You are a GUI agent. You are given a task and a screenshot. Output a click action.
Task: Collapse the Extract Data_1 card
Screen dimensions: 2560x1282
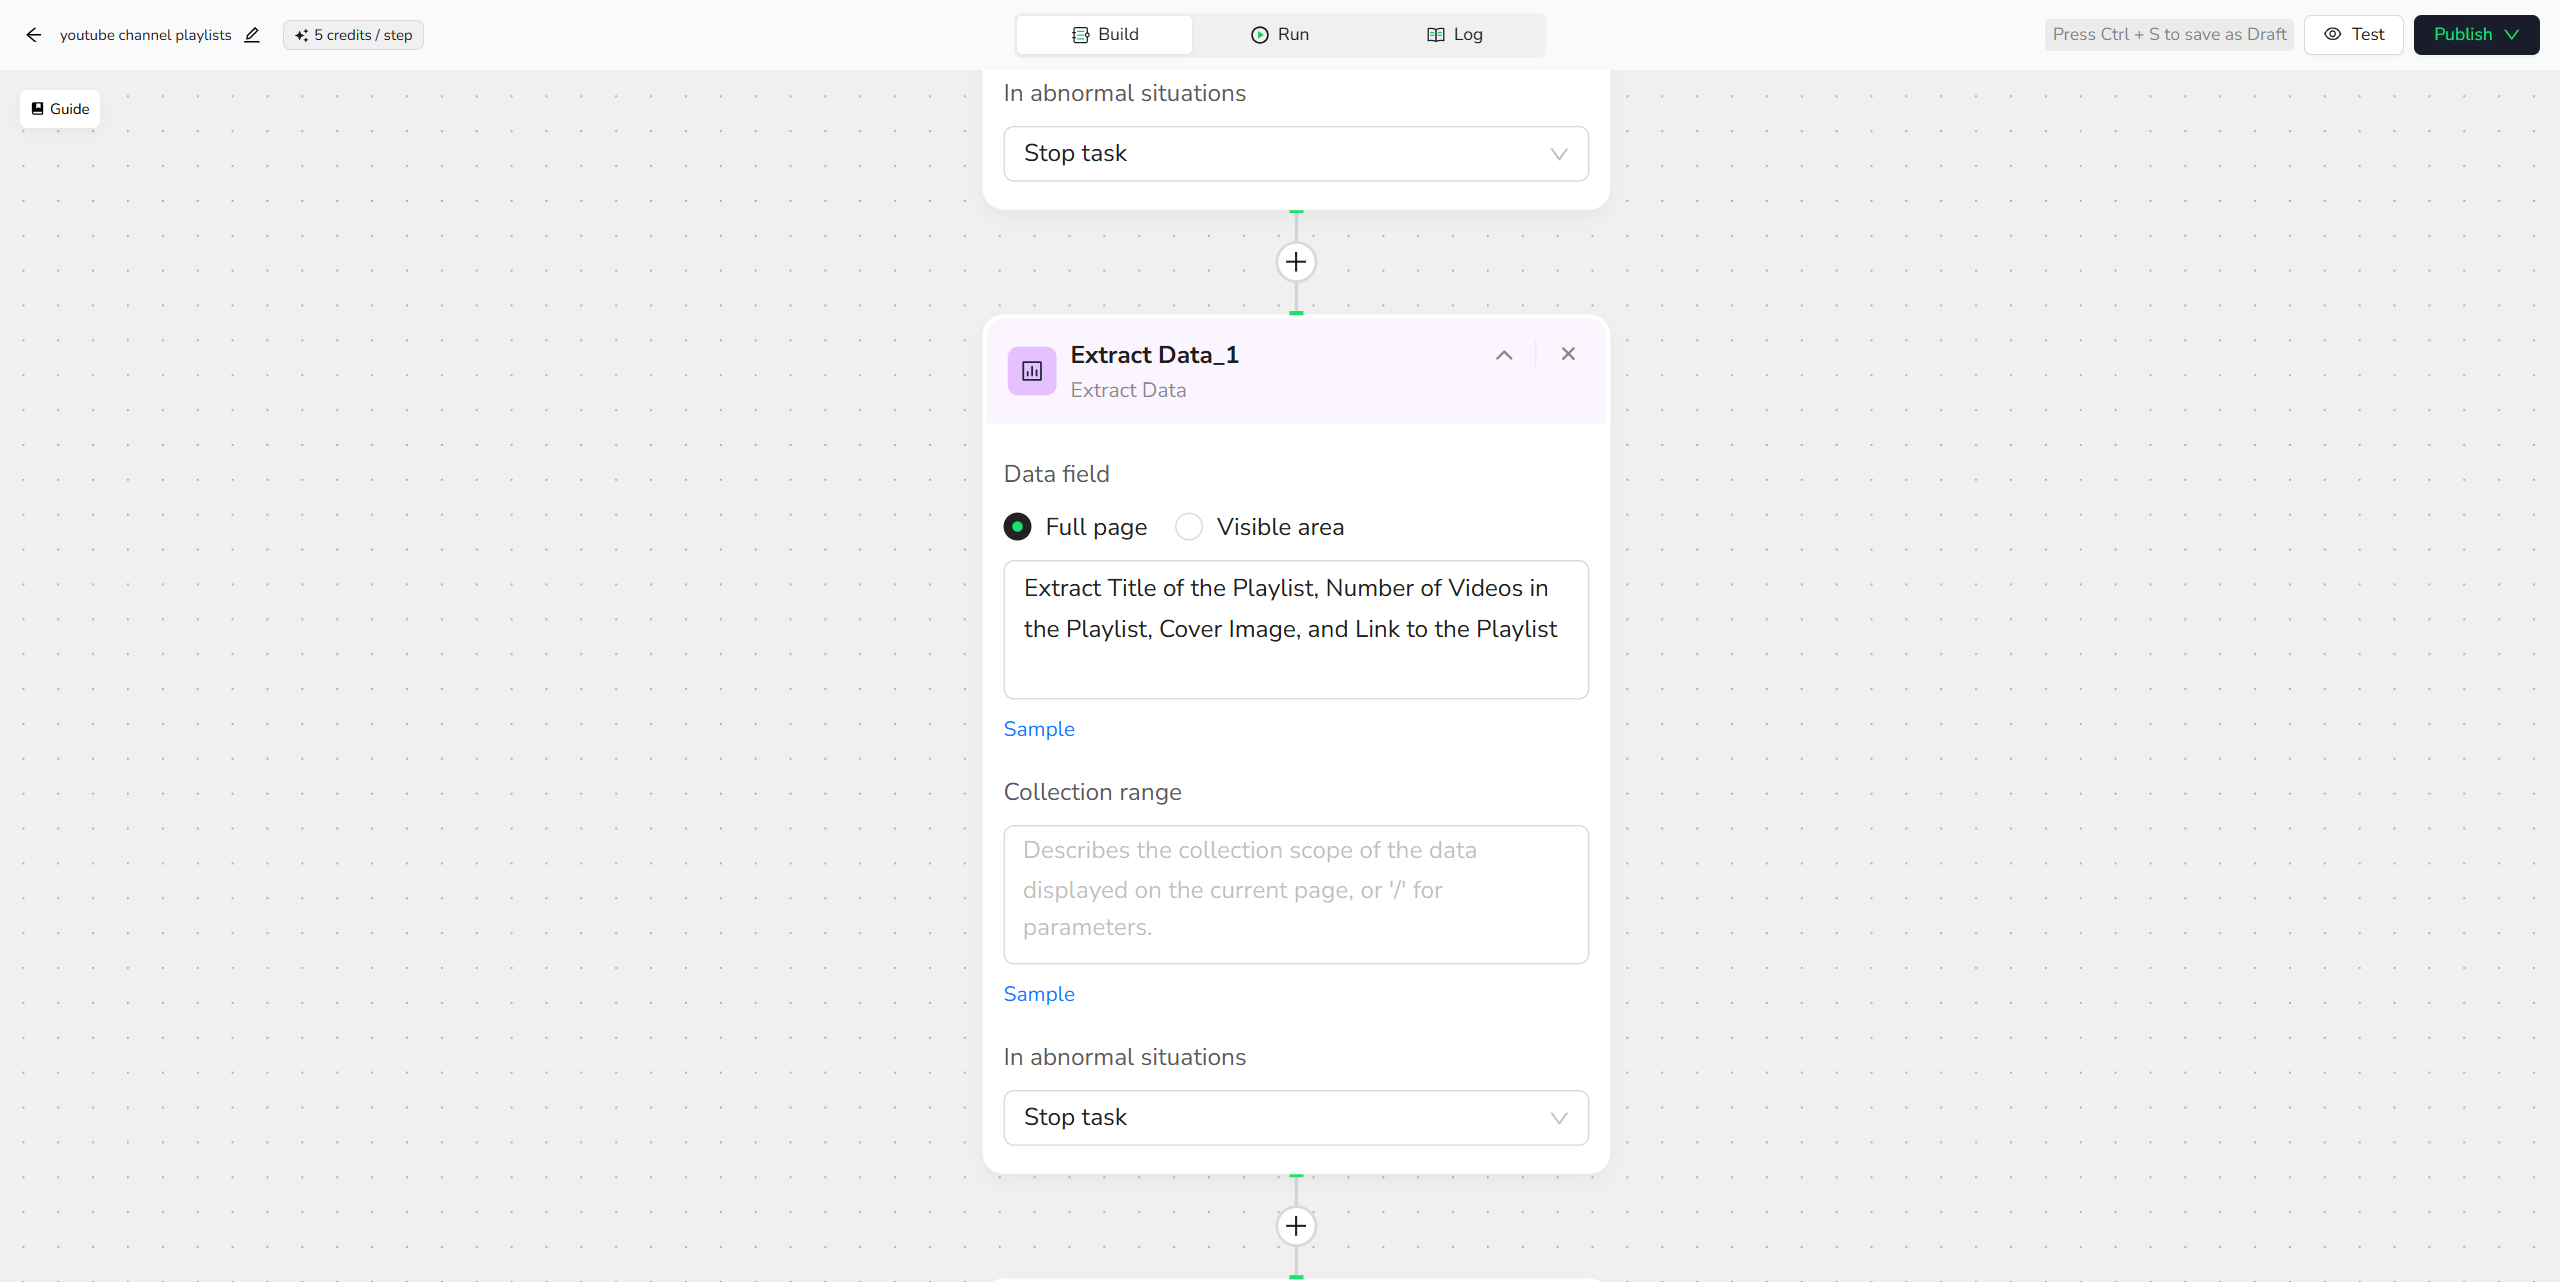(1504, 355)
